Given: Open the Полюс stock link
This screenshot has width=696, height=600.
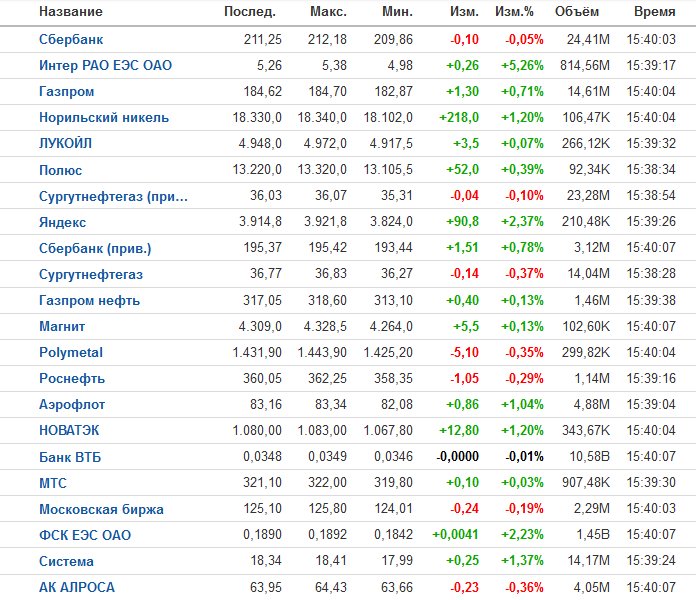Looking at the screenshot, I should pyautogui.click(x=60, y=170).
